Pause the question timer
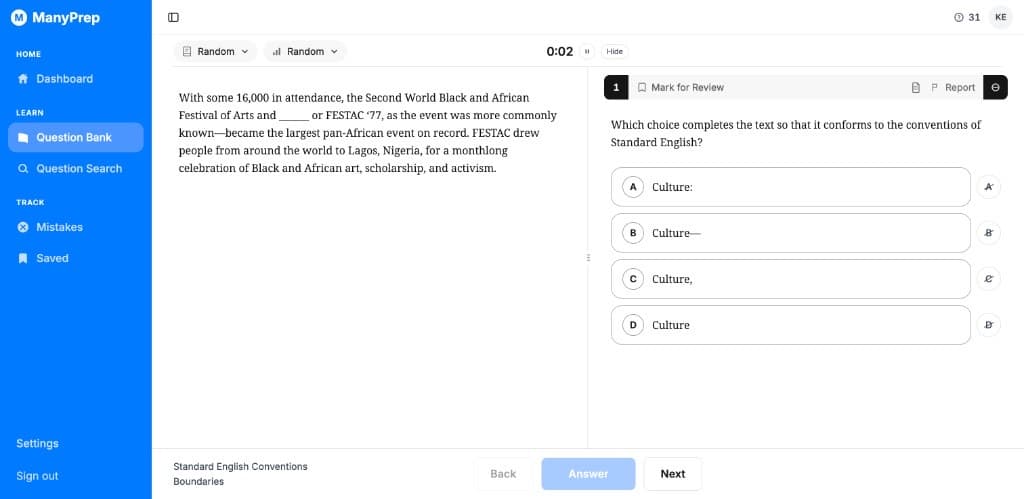The image size is (1024, 499). (x=587, y=52)
